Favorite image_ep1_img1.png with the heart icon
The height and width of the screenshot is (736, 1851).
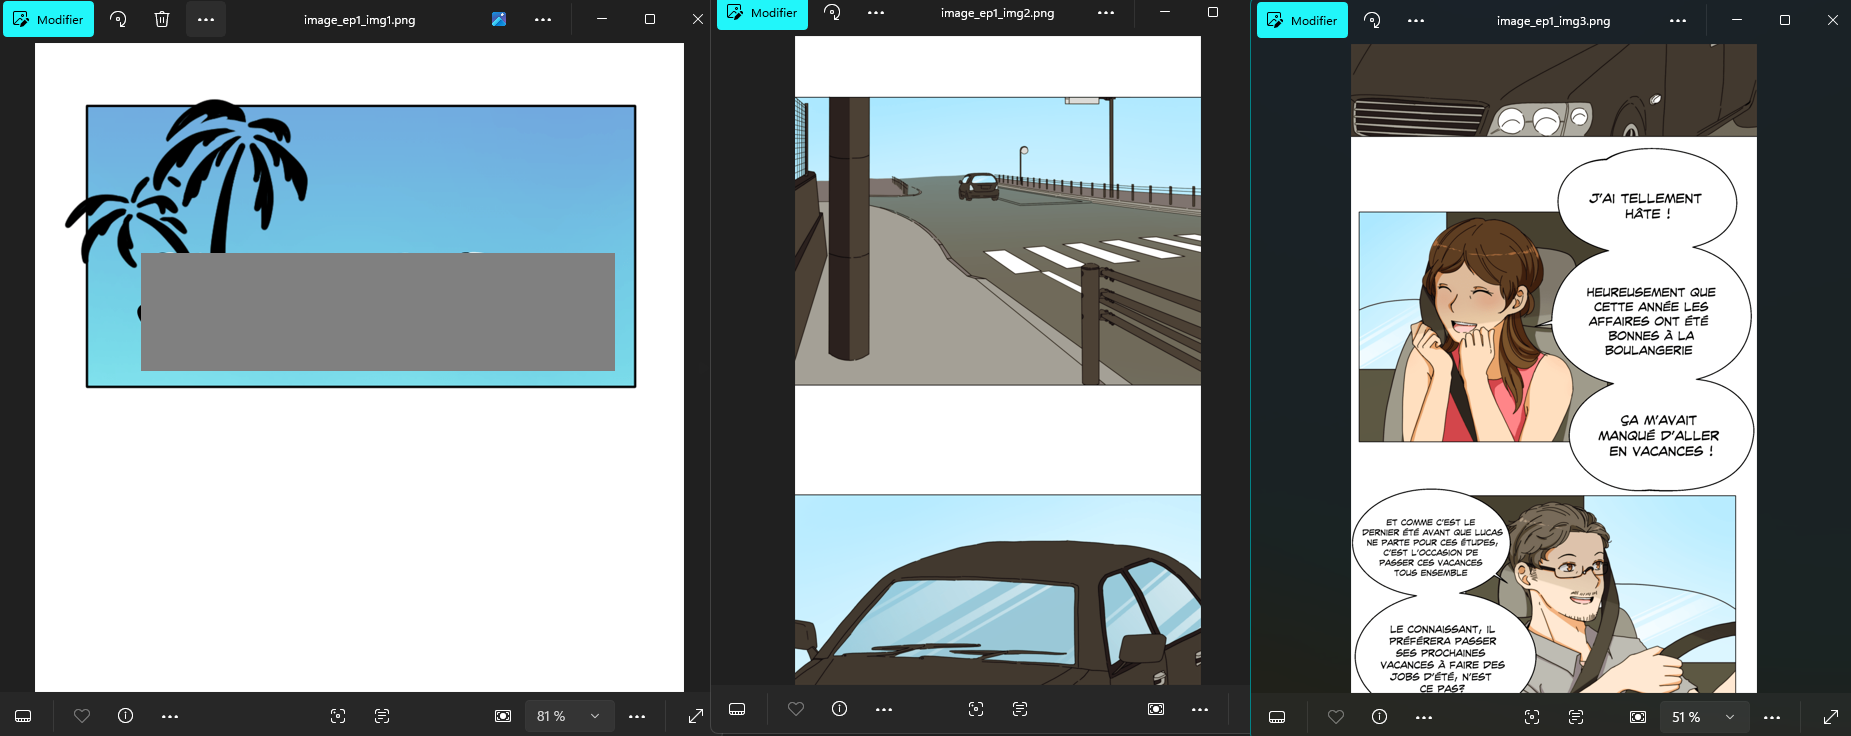pos(82,716)
